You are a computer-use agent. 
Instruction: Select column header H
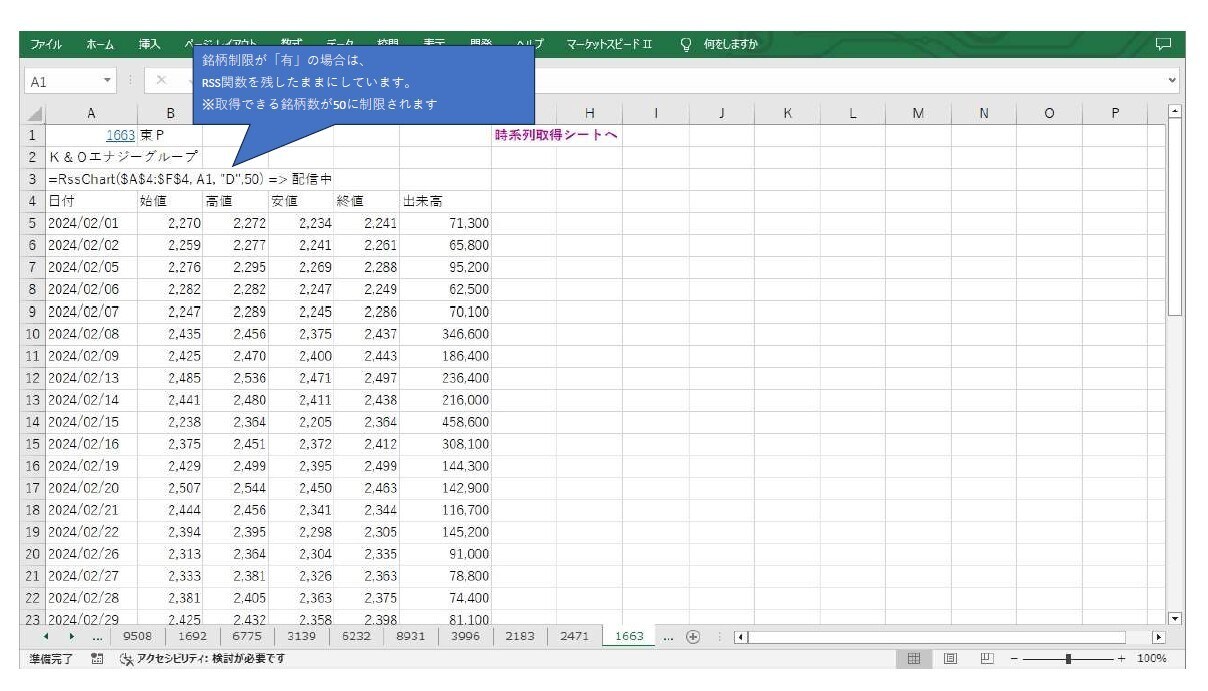589,114
